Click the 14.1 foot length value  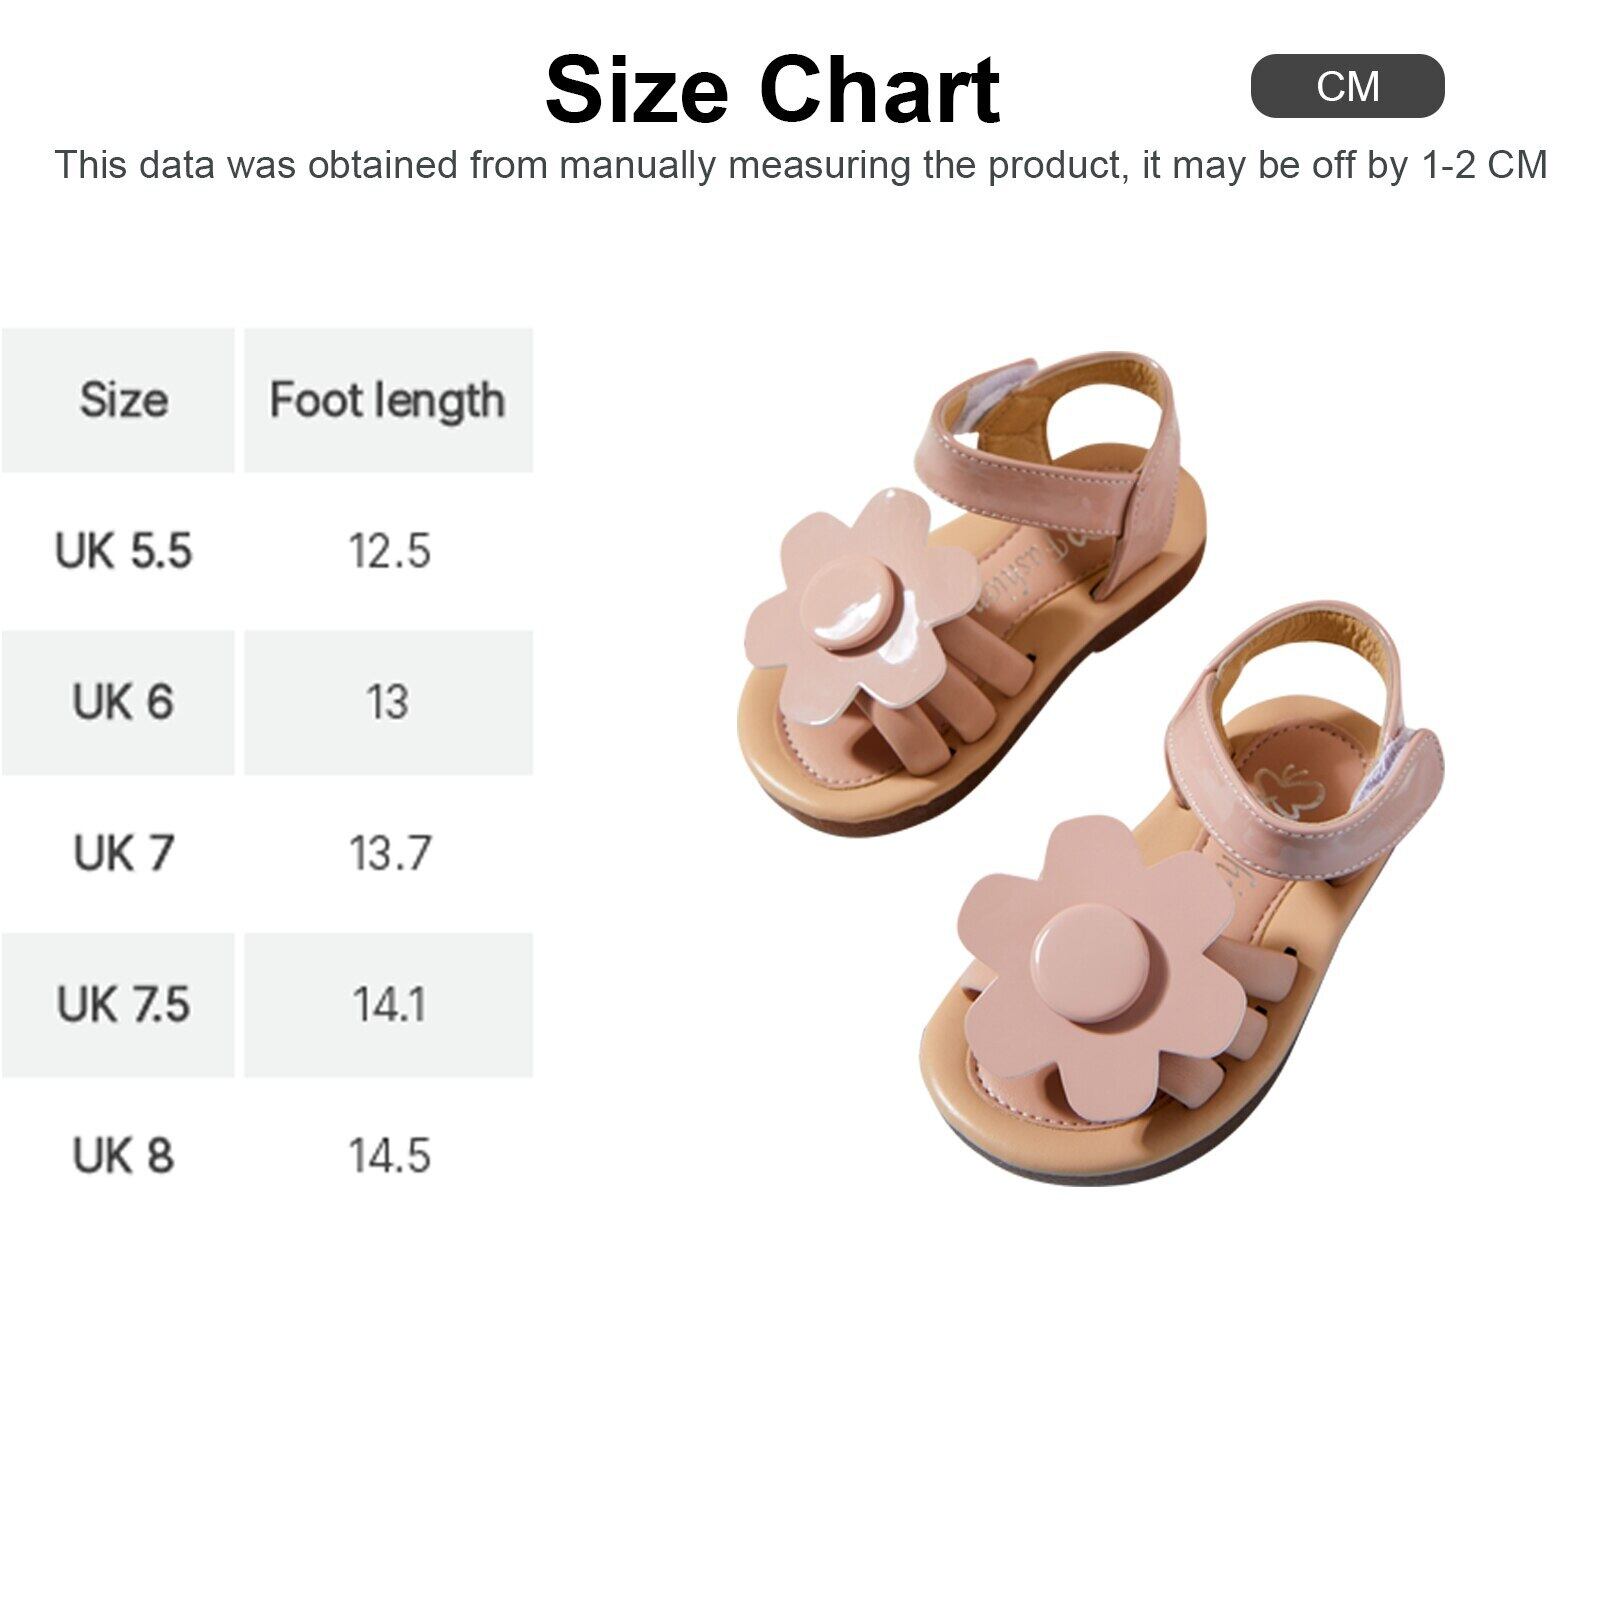click(x=389, y=1004)
